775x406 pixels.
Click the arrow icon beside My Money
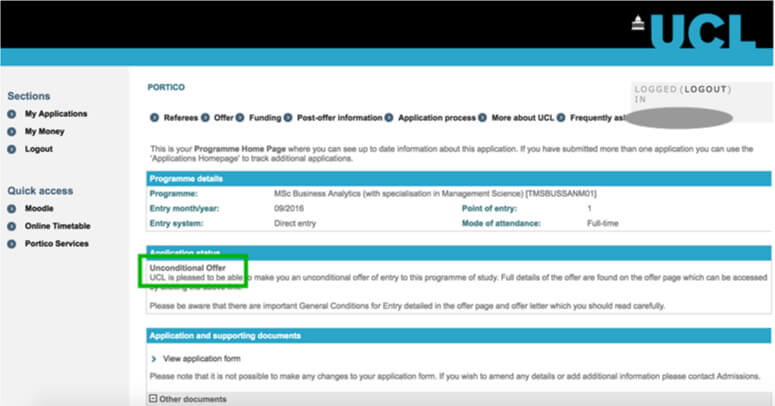[11, 132]
